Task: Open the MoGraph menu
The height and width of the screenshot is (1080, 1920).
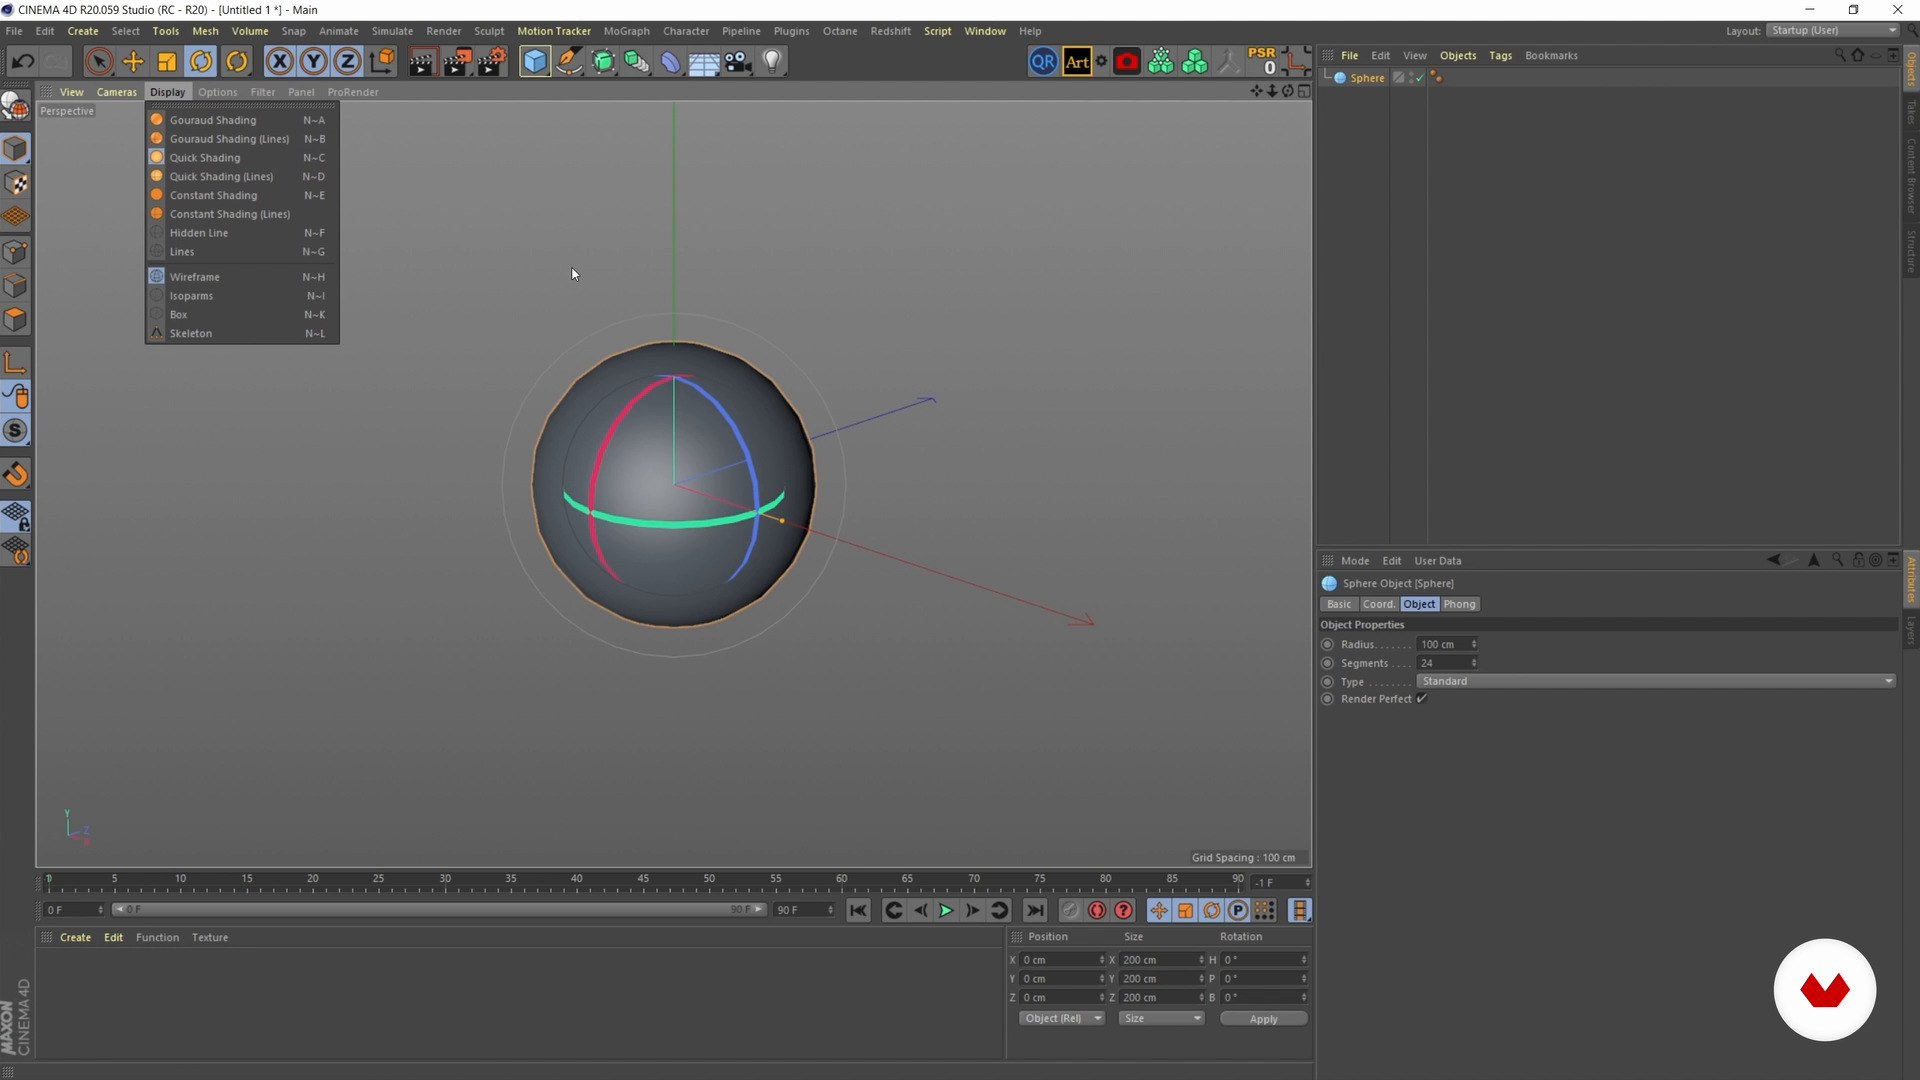Action: point(626,31)
